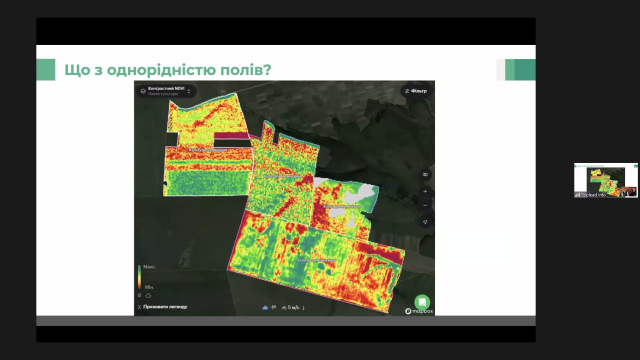
Task: Switch map to 3D view
Action: (425, 174)
